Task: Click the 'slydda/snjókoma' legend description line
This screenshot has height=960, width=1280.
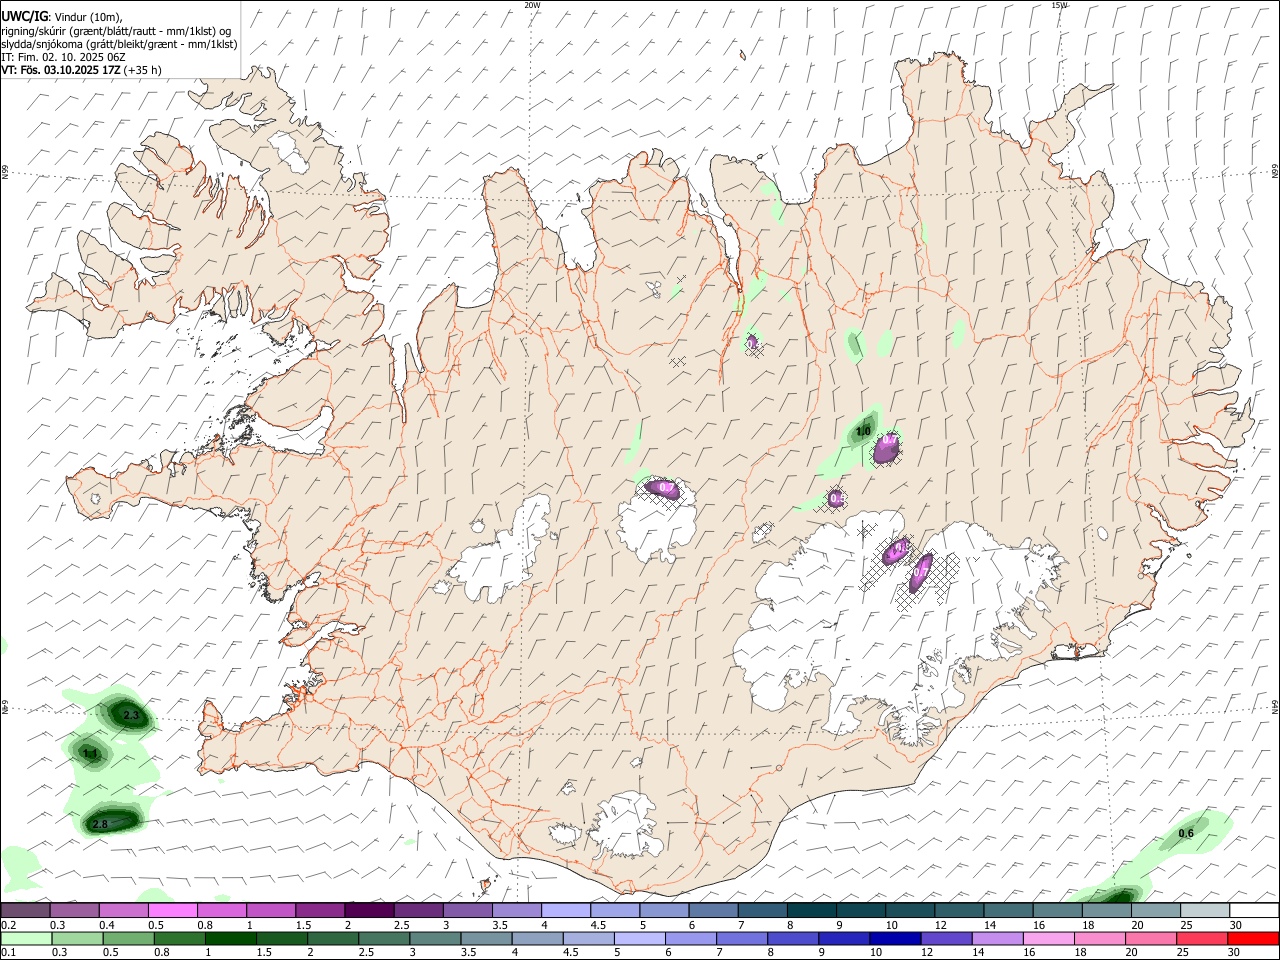Action: point(119,44)
